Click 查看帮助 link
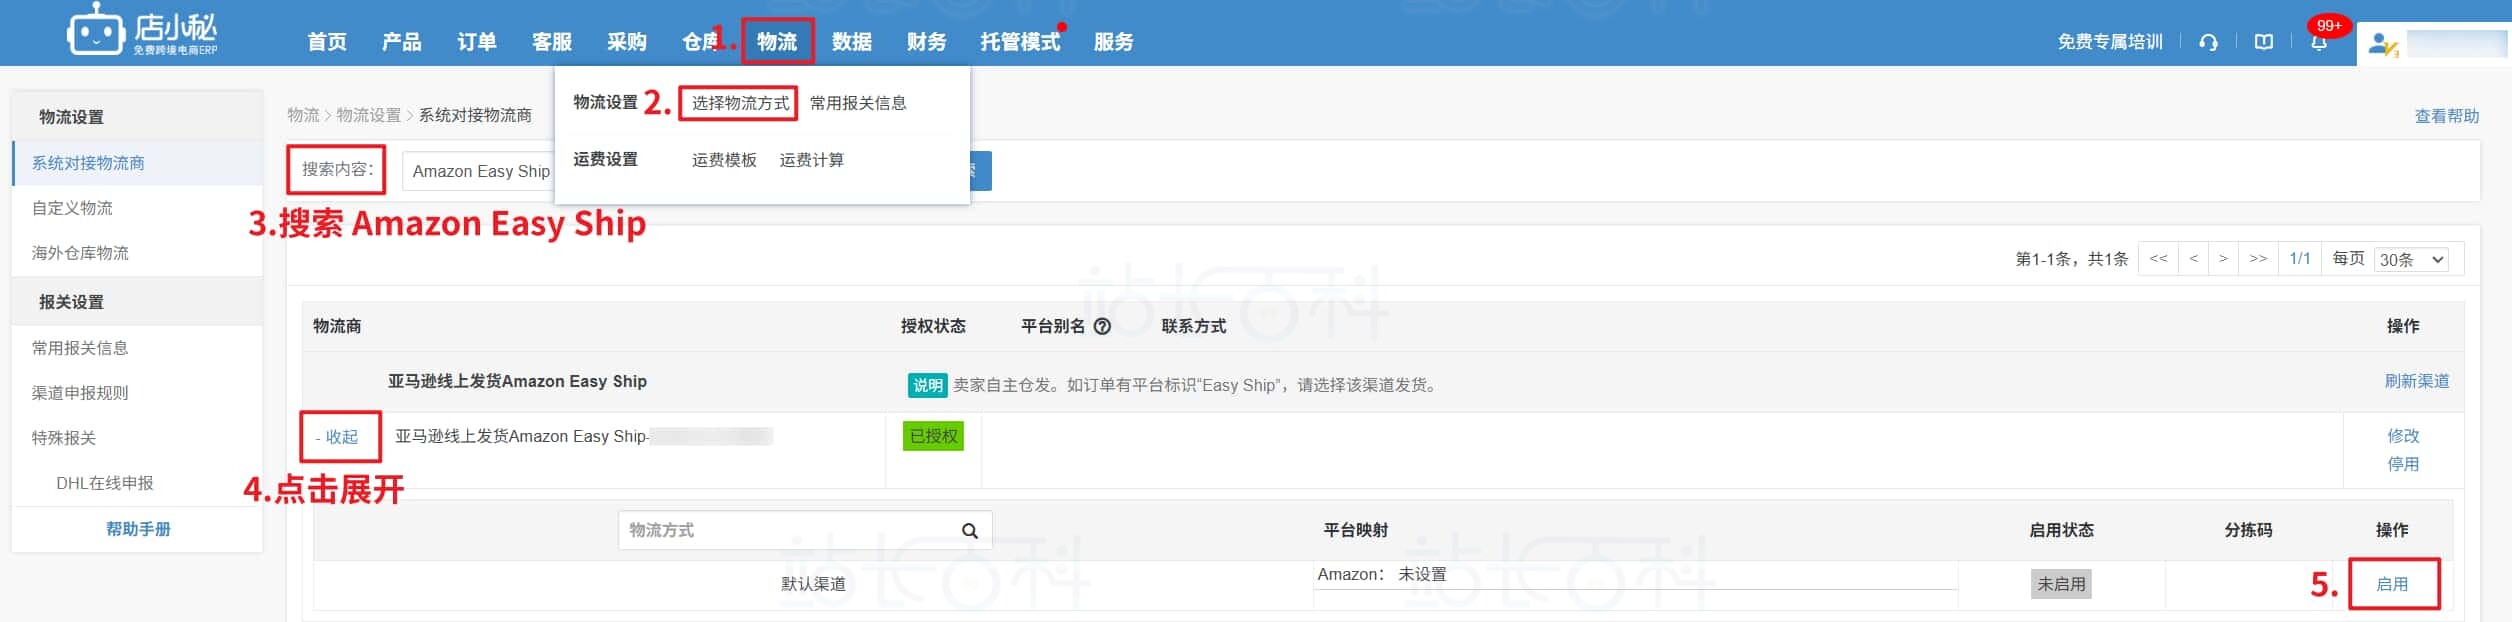Viewport: 2512px width, 622px height. (x=2446, y=116)
